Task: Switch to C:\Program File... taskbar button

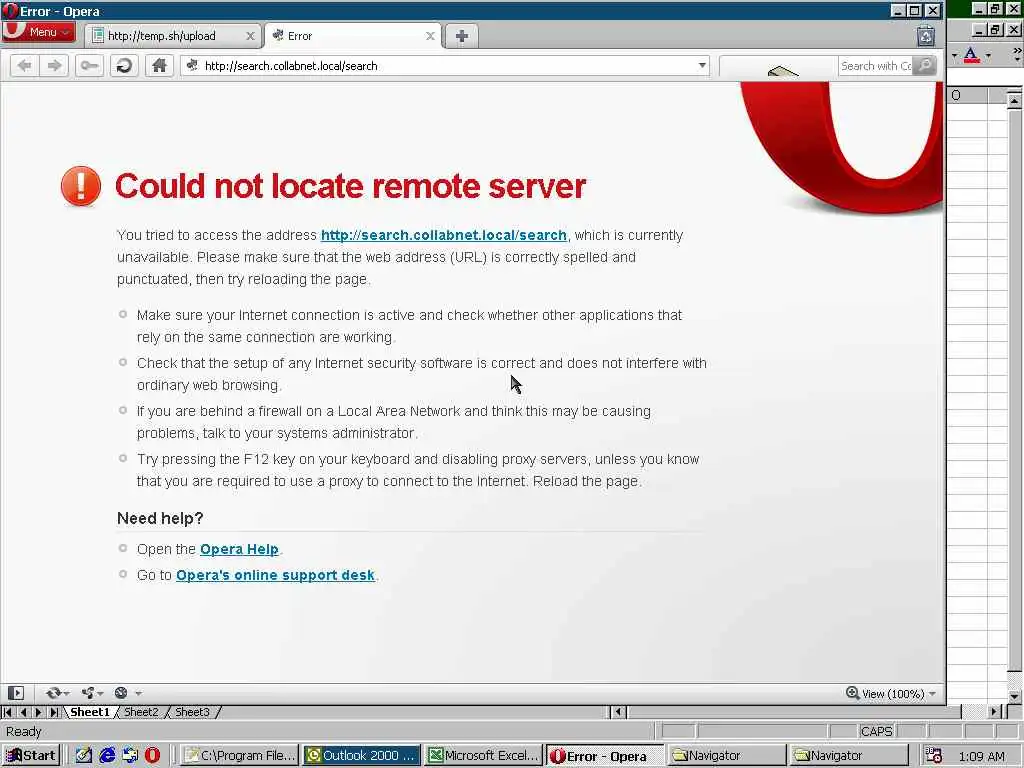Action: point(239,756)
